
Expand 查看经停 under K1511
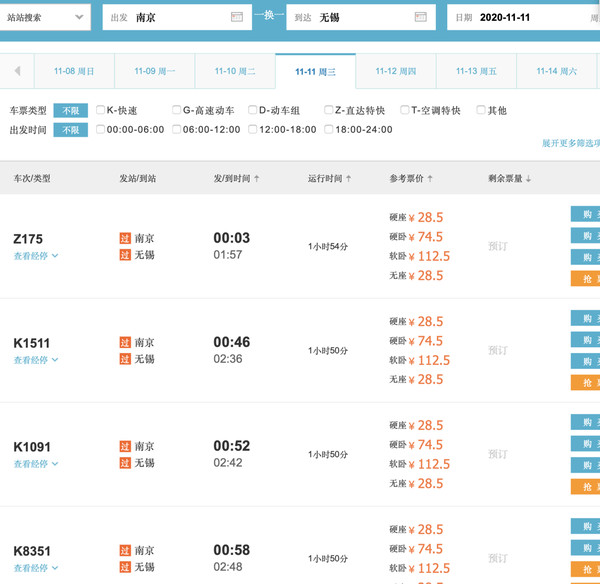point(36,360)
